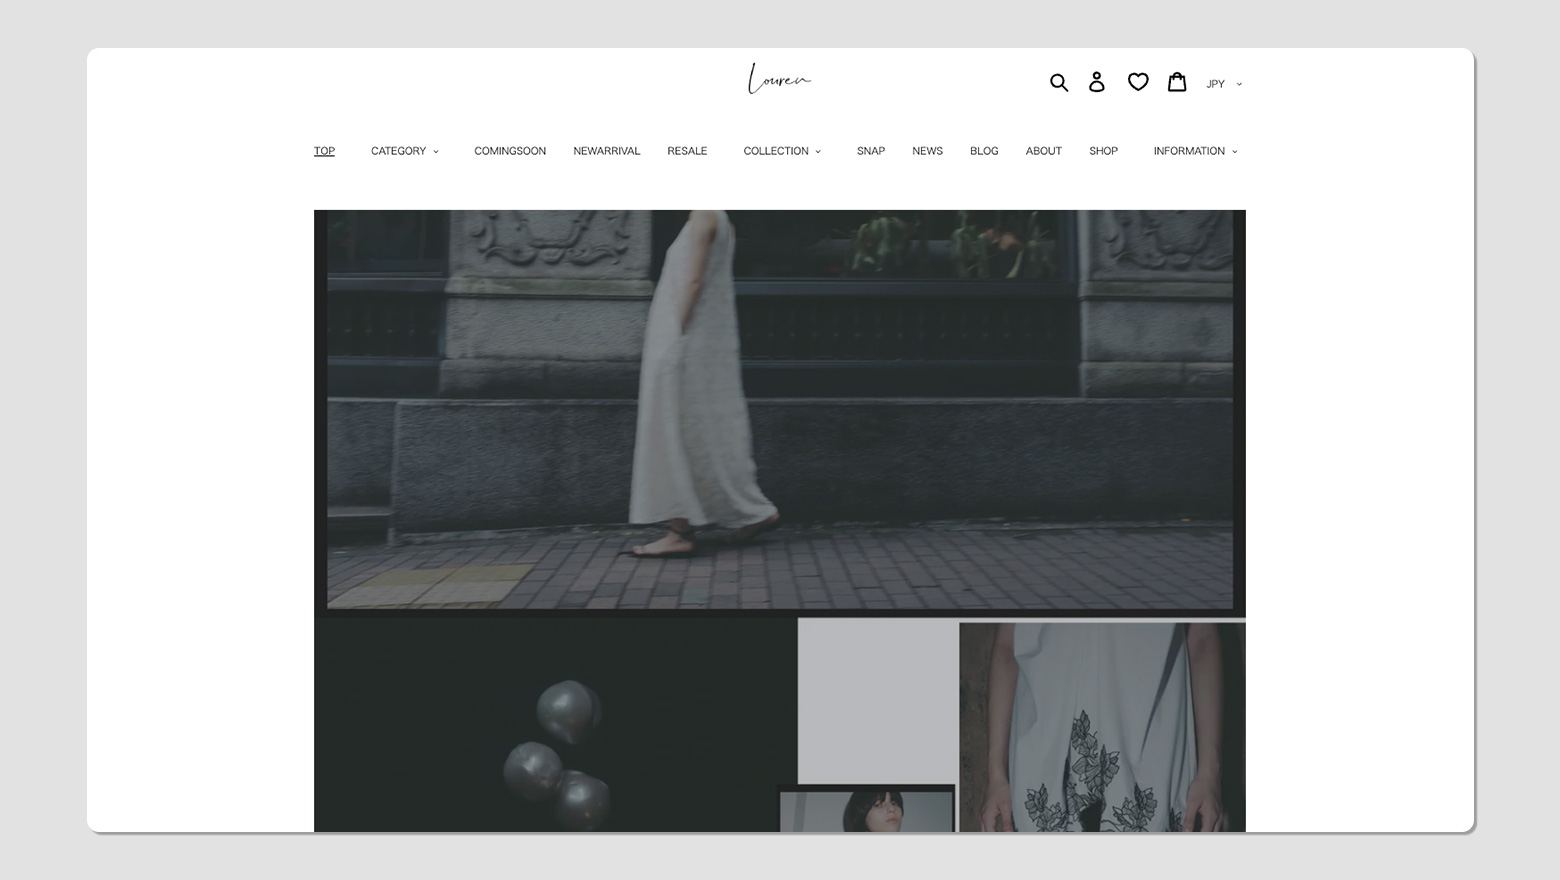
Task: Open the COMINGSOON page
Action: click(x=510, y=151)
